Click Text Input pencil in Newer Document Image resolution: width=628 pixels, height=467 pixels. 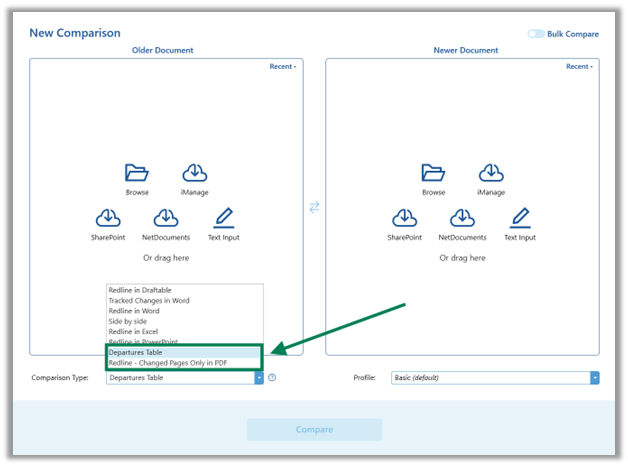(x=520, y=218)
